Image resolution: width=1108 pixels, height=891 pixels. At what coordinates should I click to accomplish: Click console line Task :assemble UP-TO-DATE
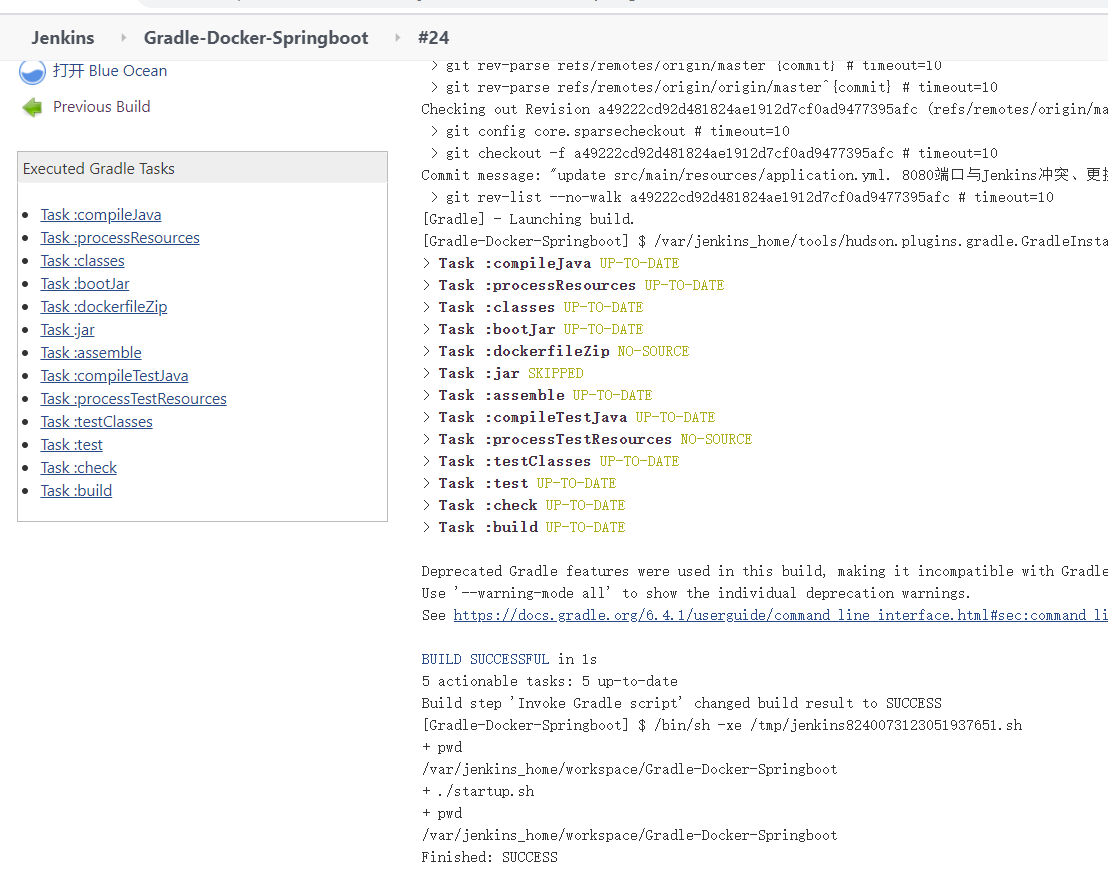click(537, 395)
